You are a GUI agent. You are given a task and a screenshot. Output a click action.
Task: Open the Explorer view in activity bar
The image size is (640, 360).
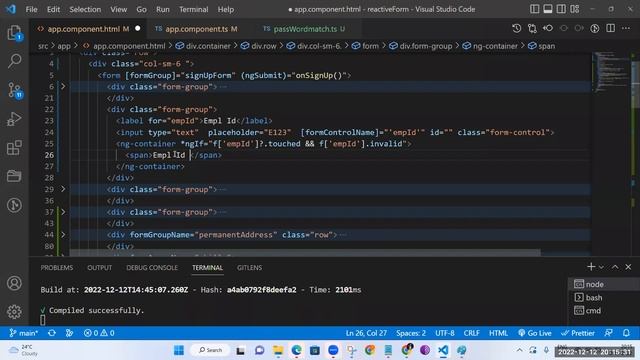[14, 33]
